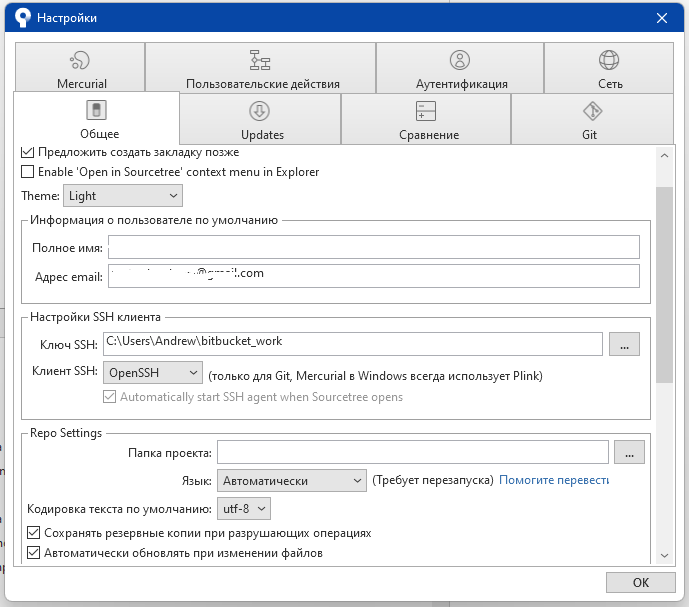Open the Клиент SSH dropdown showing OpenSSH
The height and width of the screenshot is (607, 689).
(153, 373)
